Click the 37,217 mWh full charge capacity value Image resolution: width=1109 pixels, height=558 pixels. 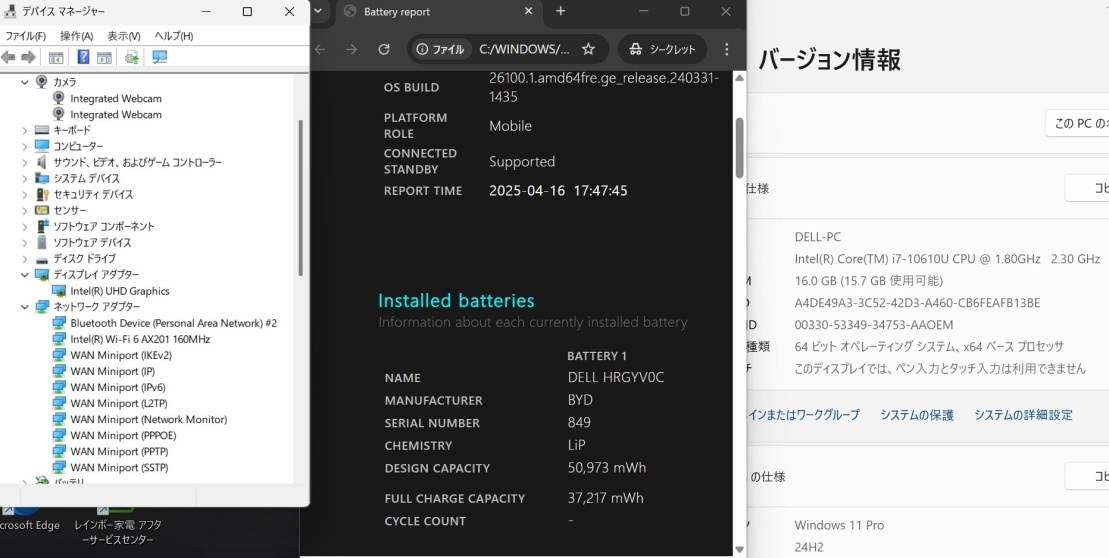(605, 498)
